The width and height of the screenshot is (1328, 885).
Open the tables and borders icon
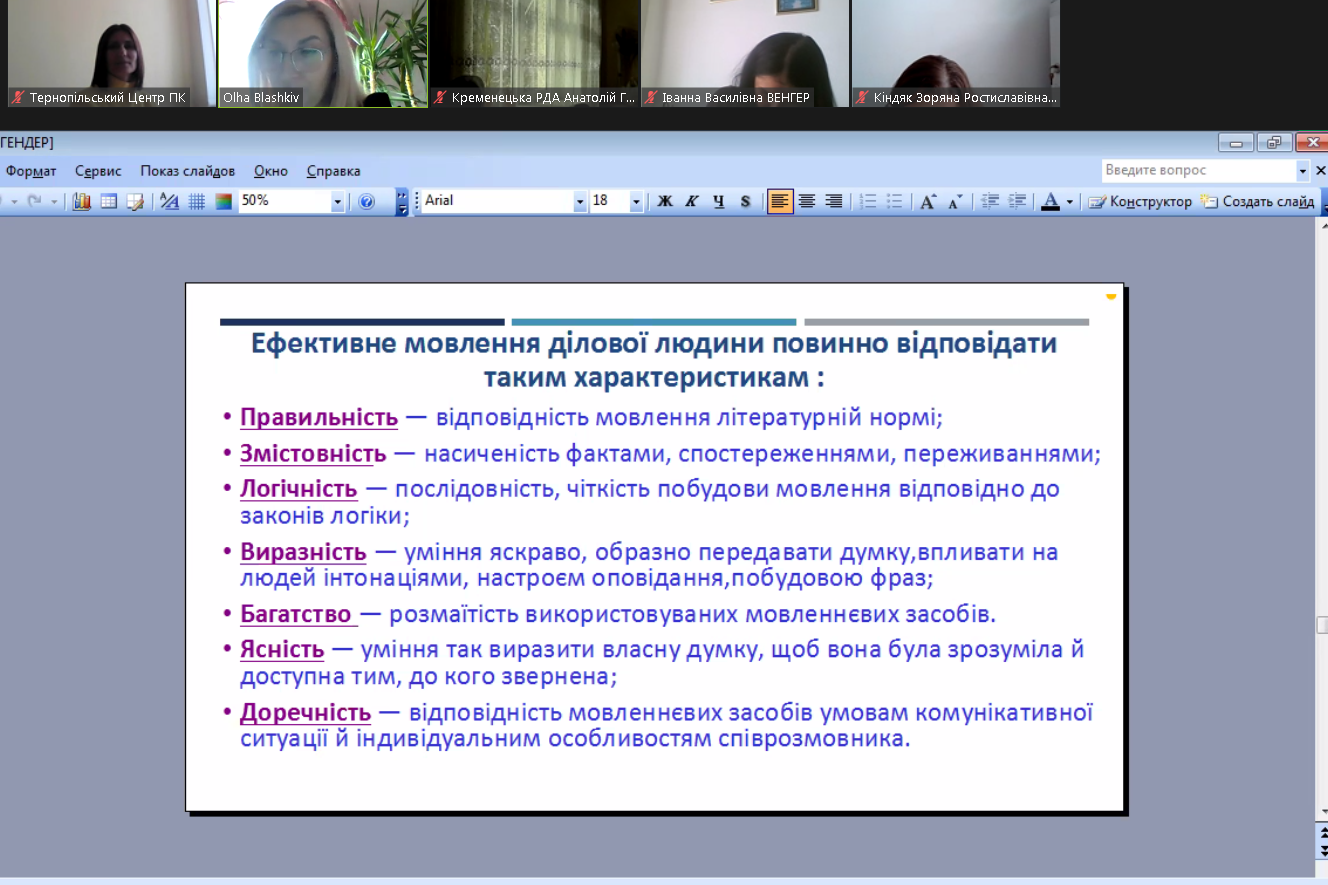[134, 201]
